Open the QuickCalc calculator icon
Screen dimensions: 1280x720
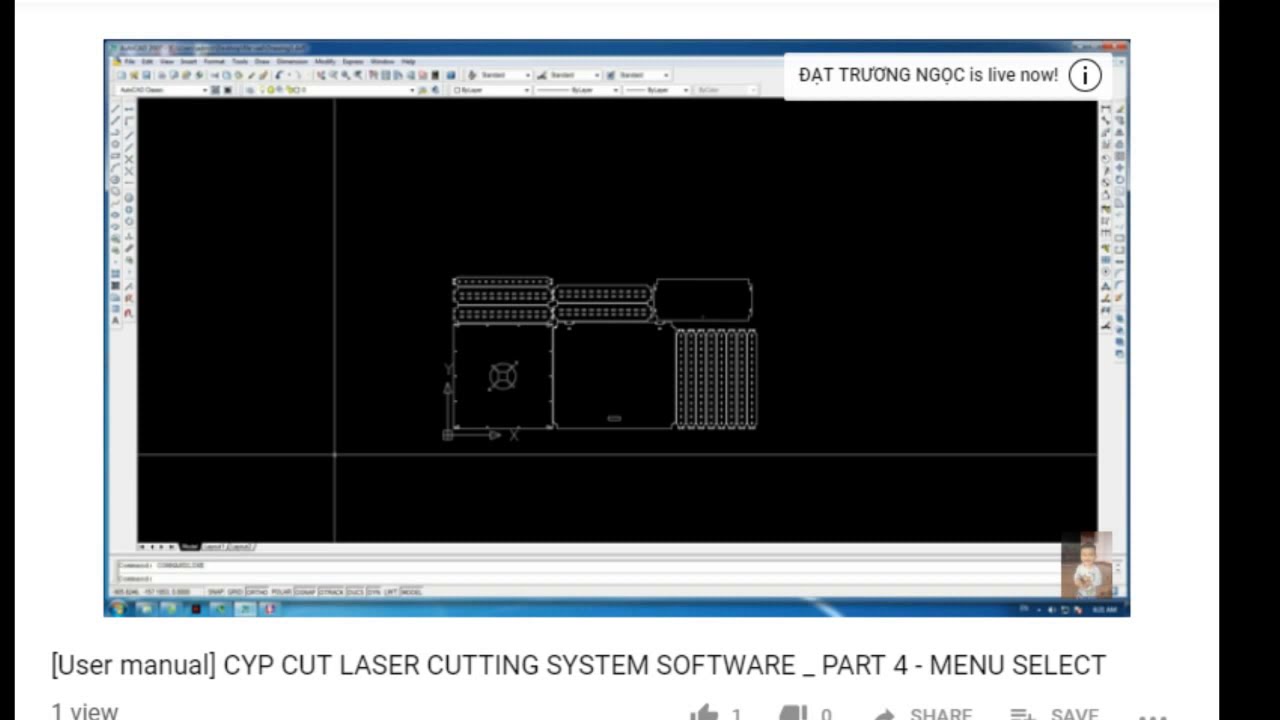point(435,75)
